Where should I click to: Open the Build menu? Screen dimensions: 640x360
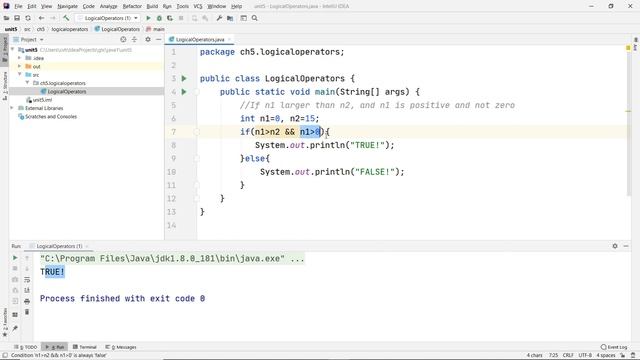click(x=152, y=6)
